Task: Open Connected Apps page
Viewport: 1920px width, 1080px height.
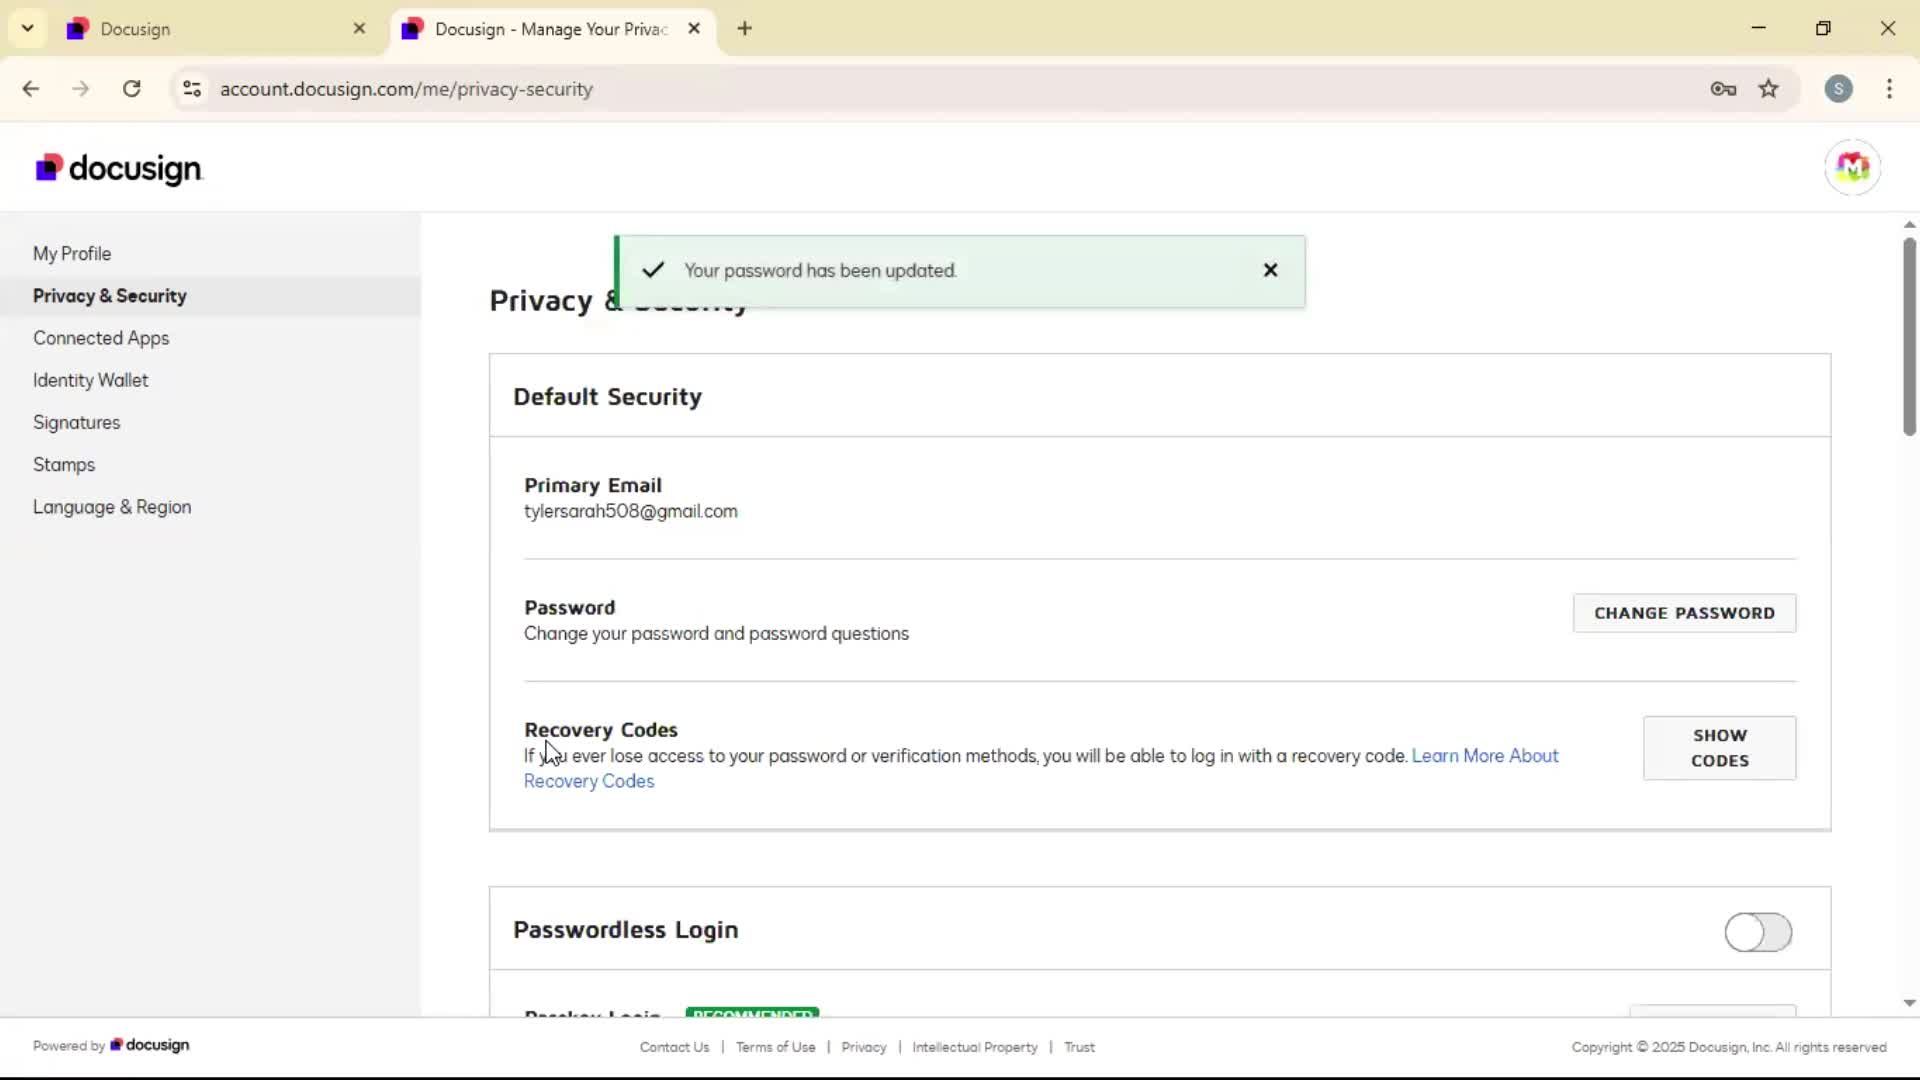Action: click(101, 338)
